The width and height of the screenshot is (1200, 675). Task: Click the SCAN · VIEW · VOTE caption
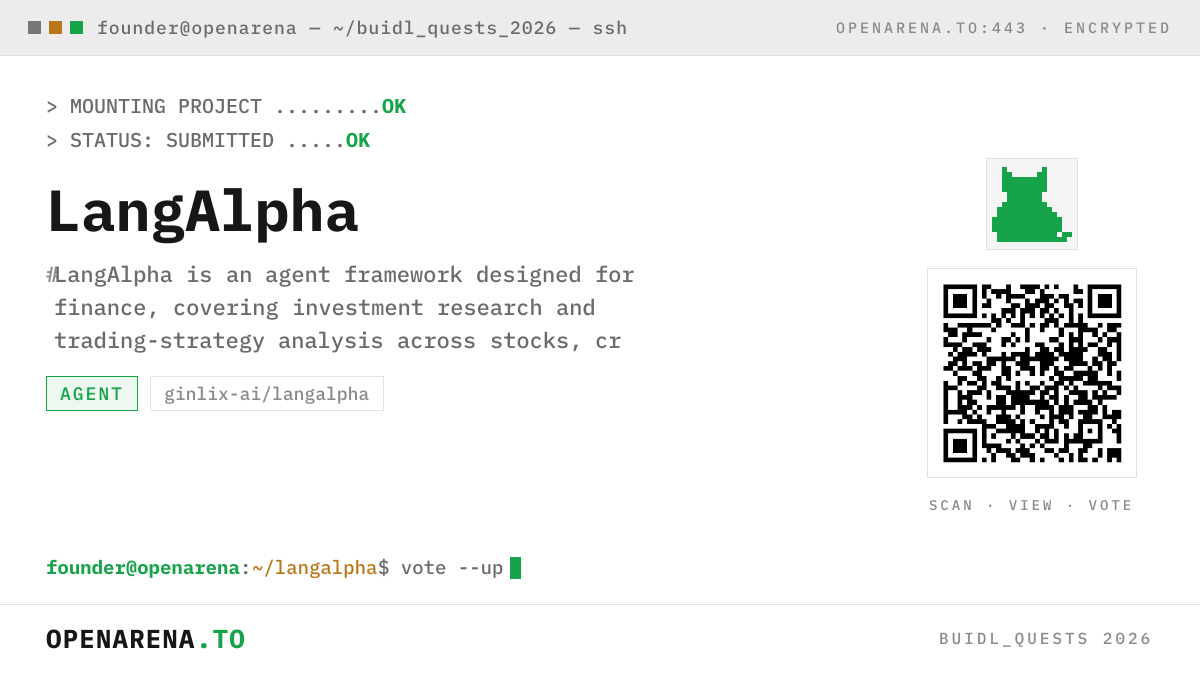[1031, 506]
